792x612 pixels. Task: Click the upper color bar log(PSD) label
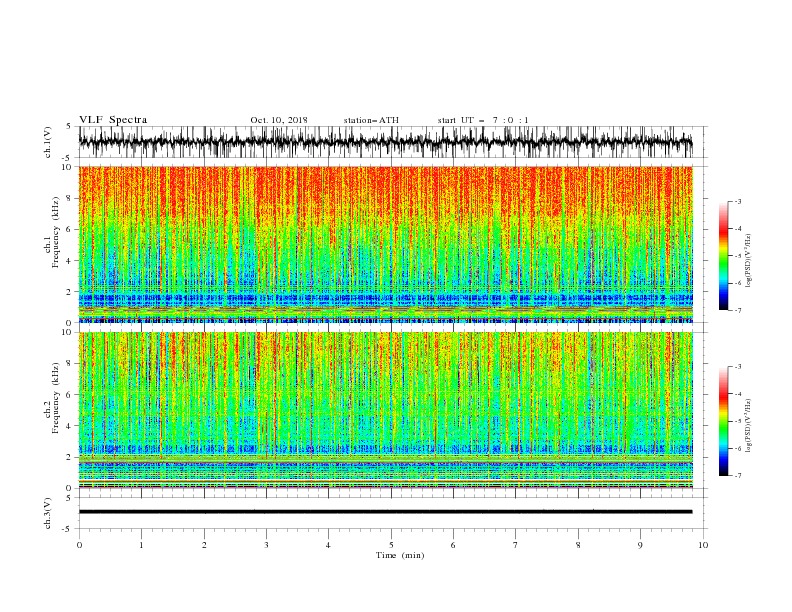pyautogui.click(x=748, y=261)
